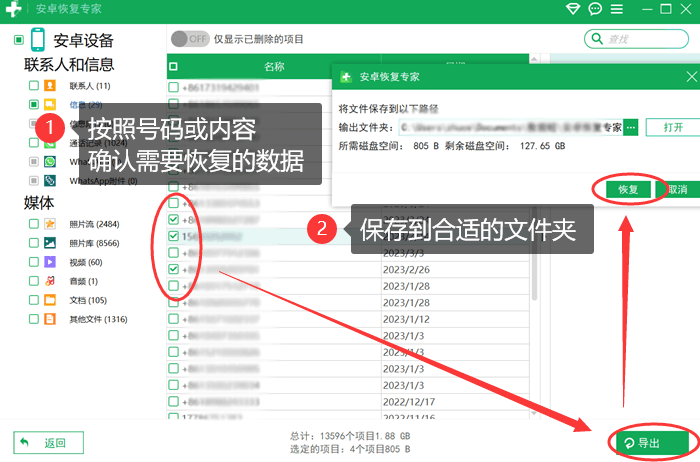Check the row checkbox dated 2022/12/17
Screen dimensions: 700x462
pyautogui.click(x=174, y=401)
